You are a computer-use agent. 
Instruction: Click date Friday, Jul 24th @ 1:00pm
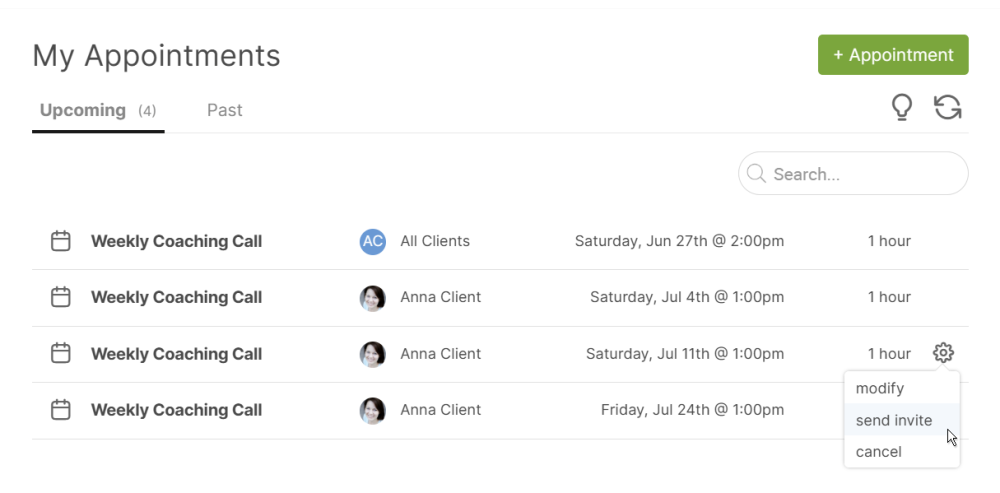[x=693, y=409]
